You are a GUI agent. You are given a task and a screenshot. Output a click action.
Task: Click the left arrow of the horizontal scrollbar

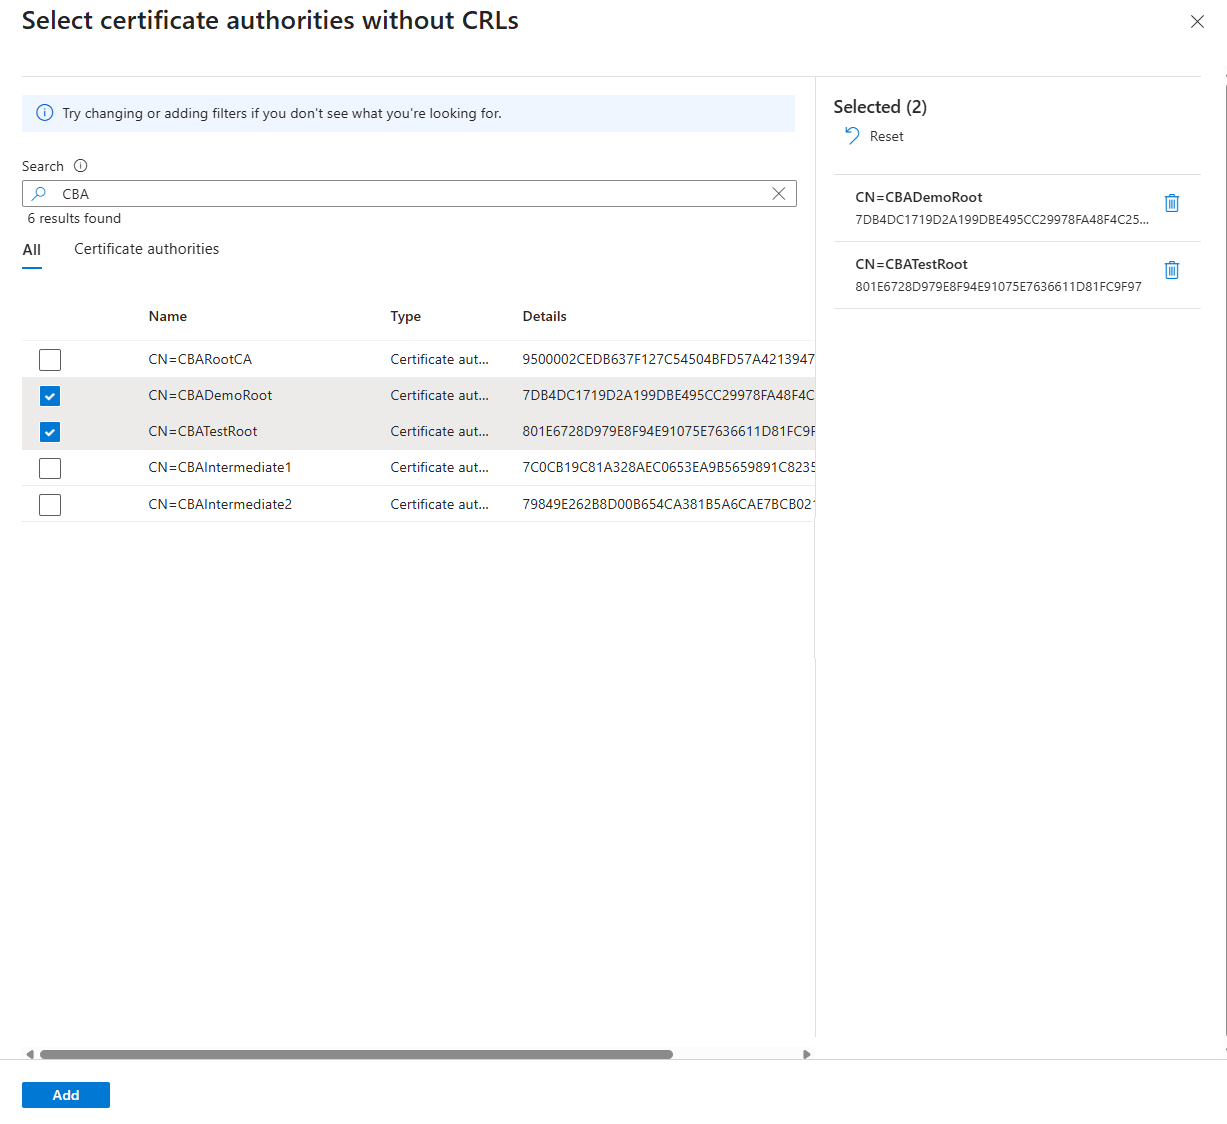[28, 1054]
